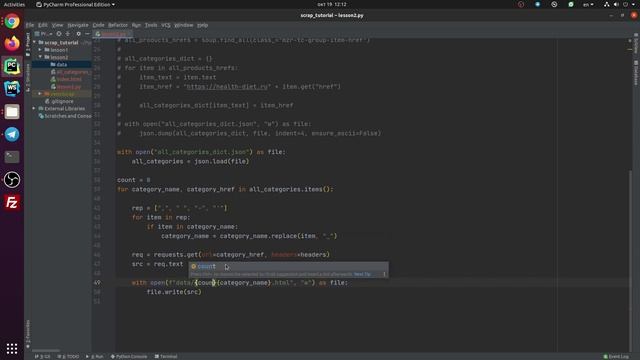Open the VCS menu
640x360 pixels.
point(166,25)
